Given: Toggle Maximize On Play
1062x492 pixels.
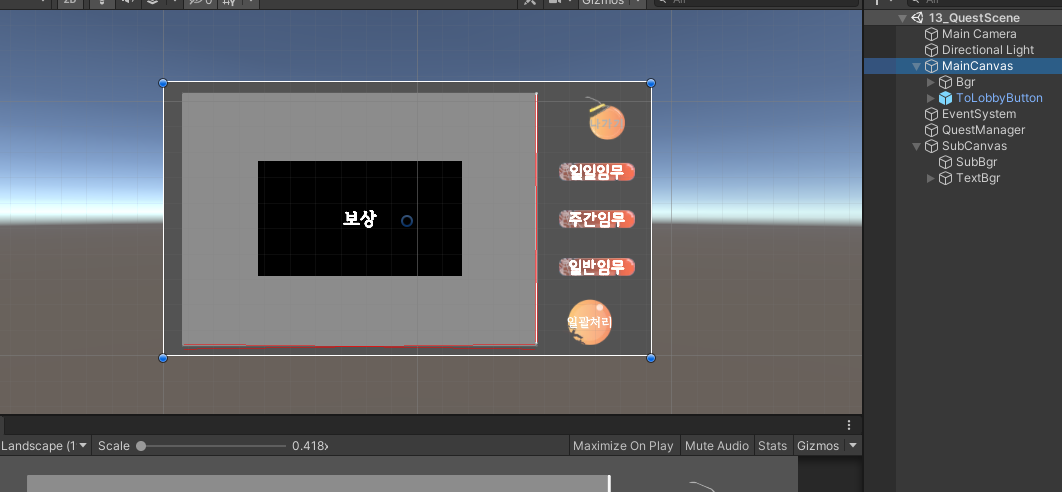Looking at the screenshot, I should [x=623, y=446].
